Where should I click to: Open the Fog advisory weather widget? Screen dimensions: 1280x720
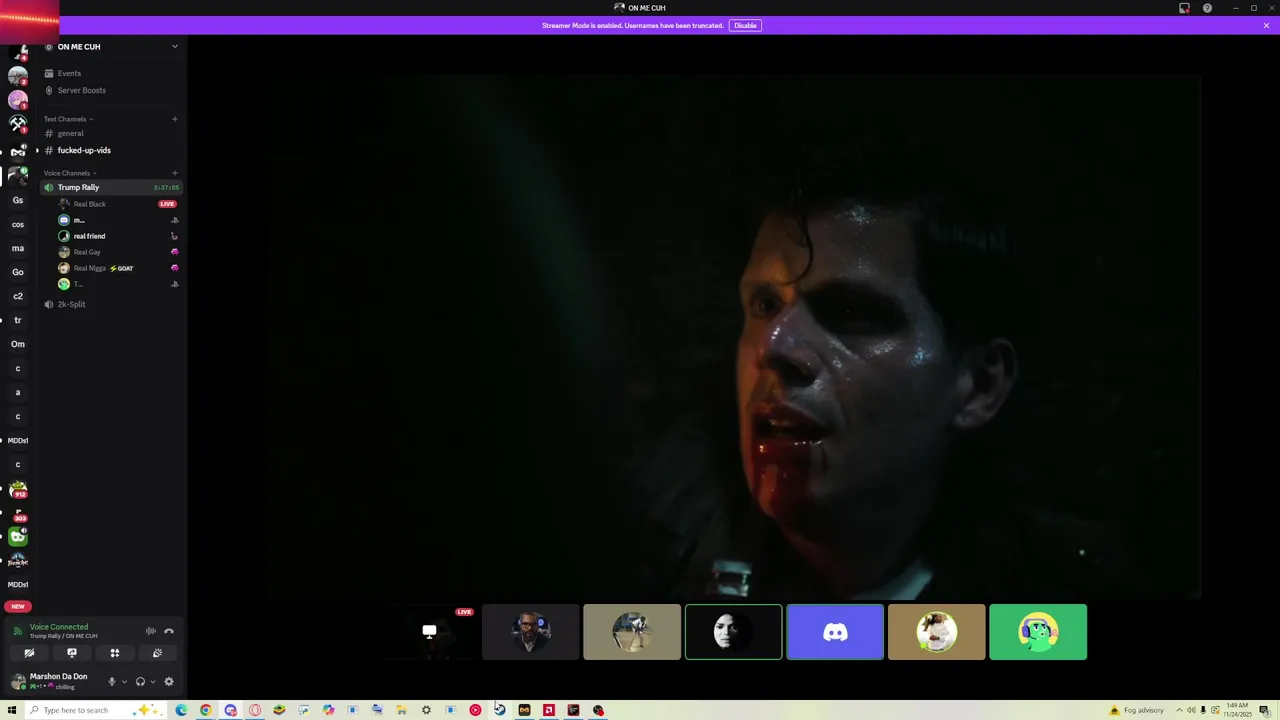point(1136,710)
